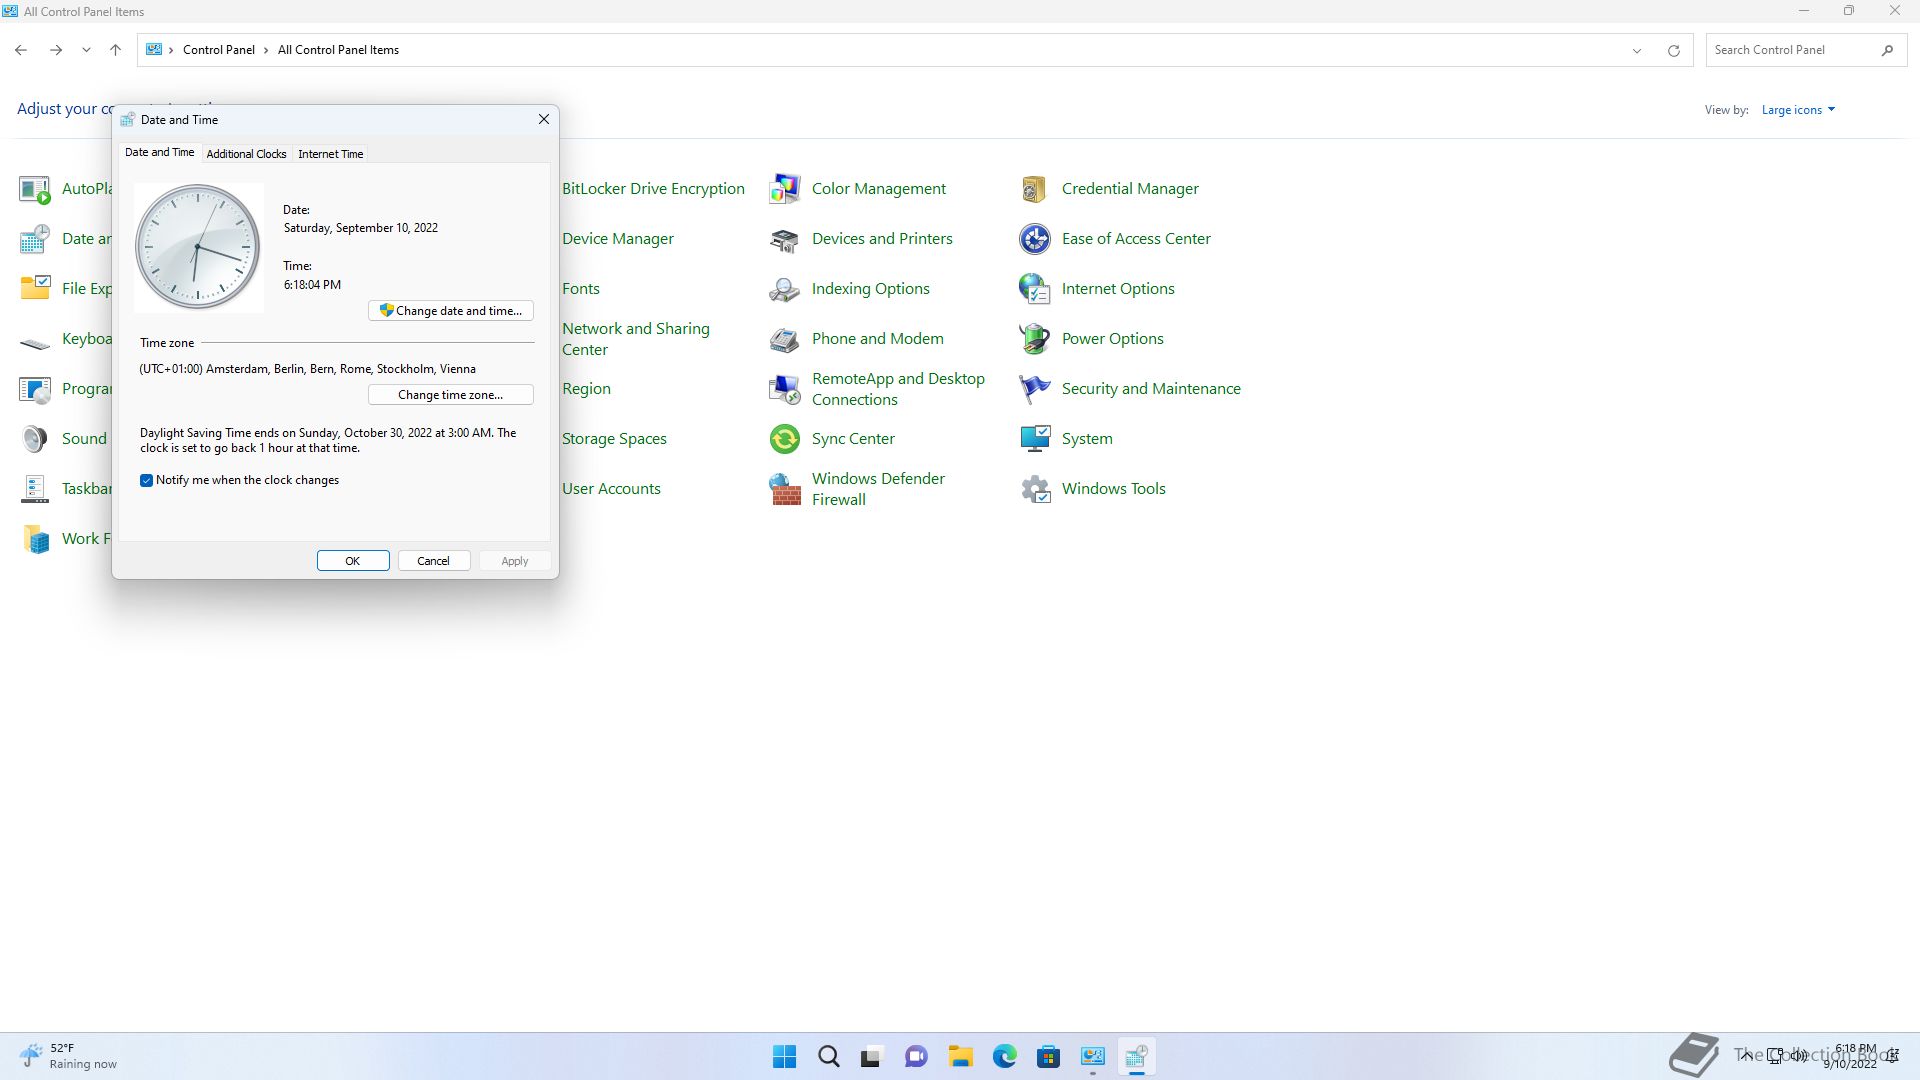Screen dimensions: 1920x1080
Task: Click the Keyboard icon
Action: click(35, 343)
